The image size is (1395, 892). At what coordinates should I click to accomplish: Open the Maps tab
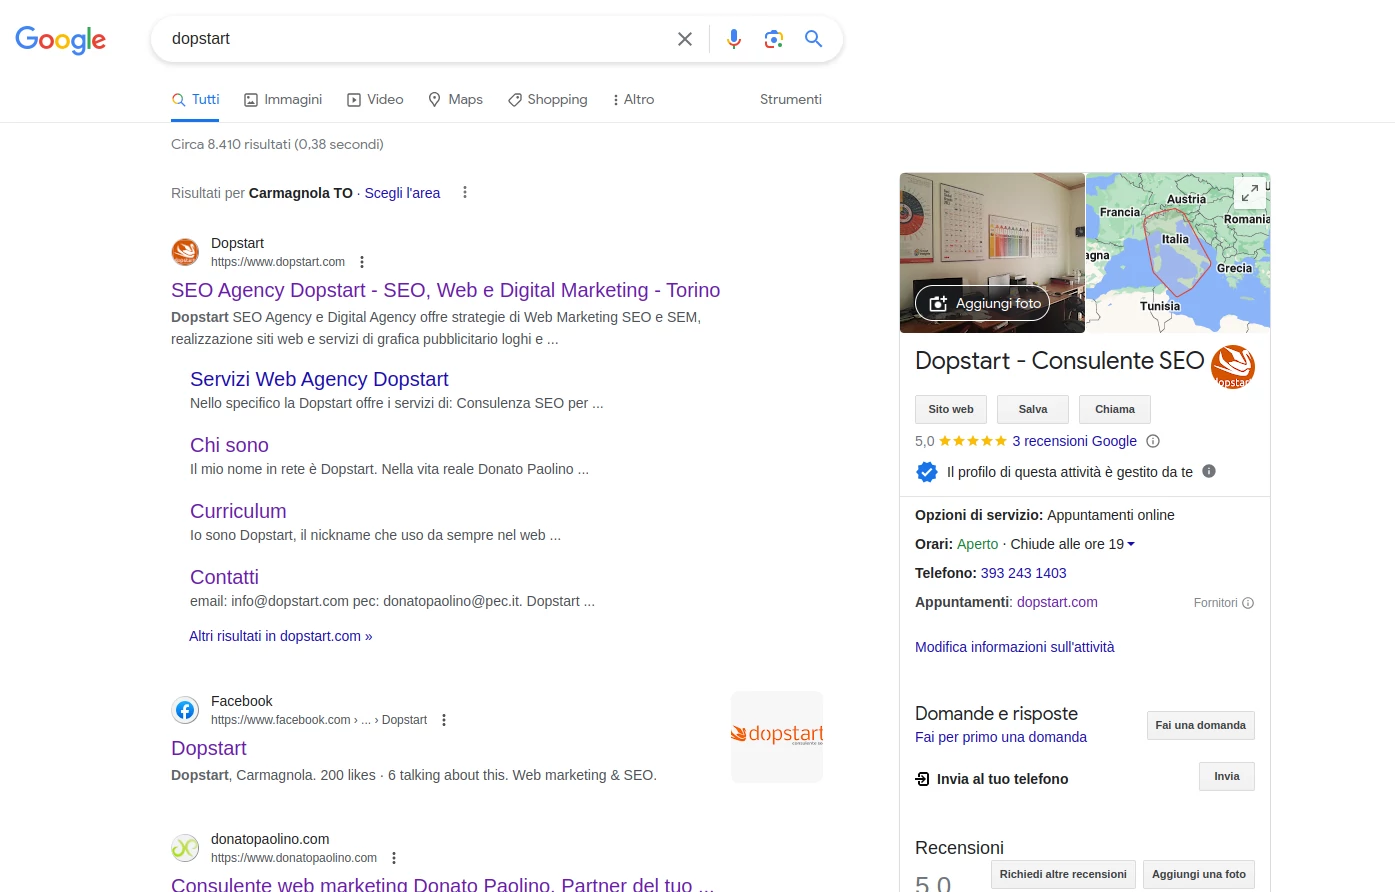coord(455,99)
